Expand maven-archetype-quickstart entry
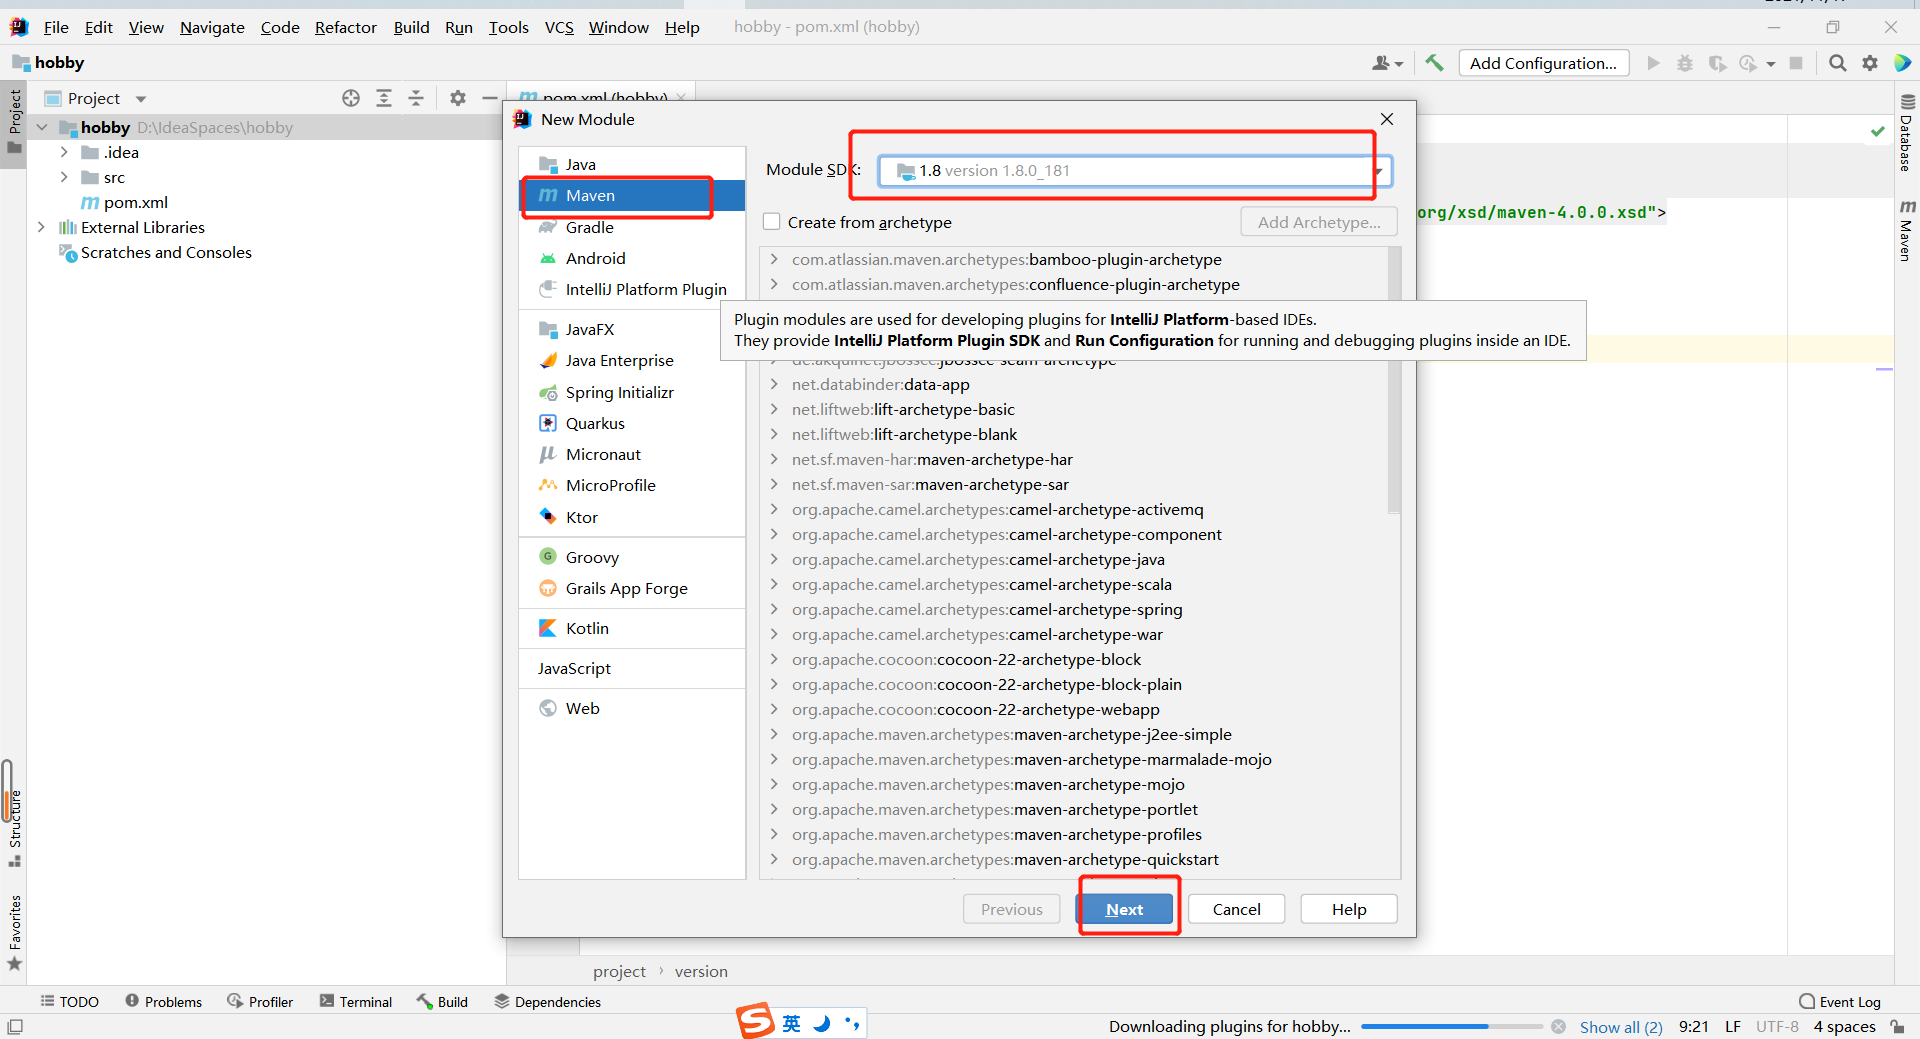Viewport: 1920px width, 1039px height. [x=774, y=859]
